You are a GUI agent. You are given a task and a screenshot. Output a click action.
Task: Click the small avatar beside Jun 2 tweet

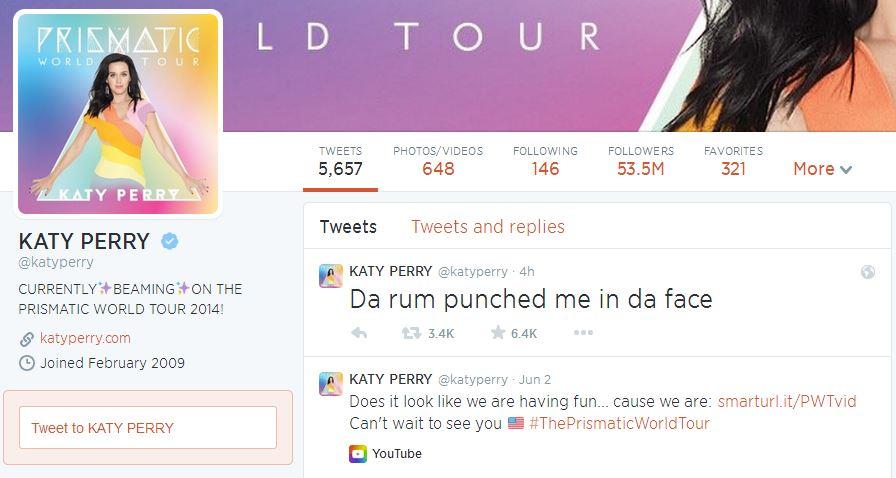[x=331, y=384]
